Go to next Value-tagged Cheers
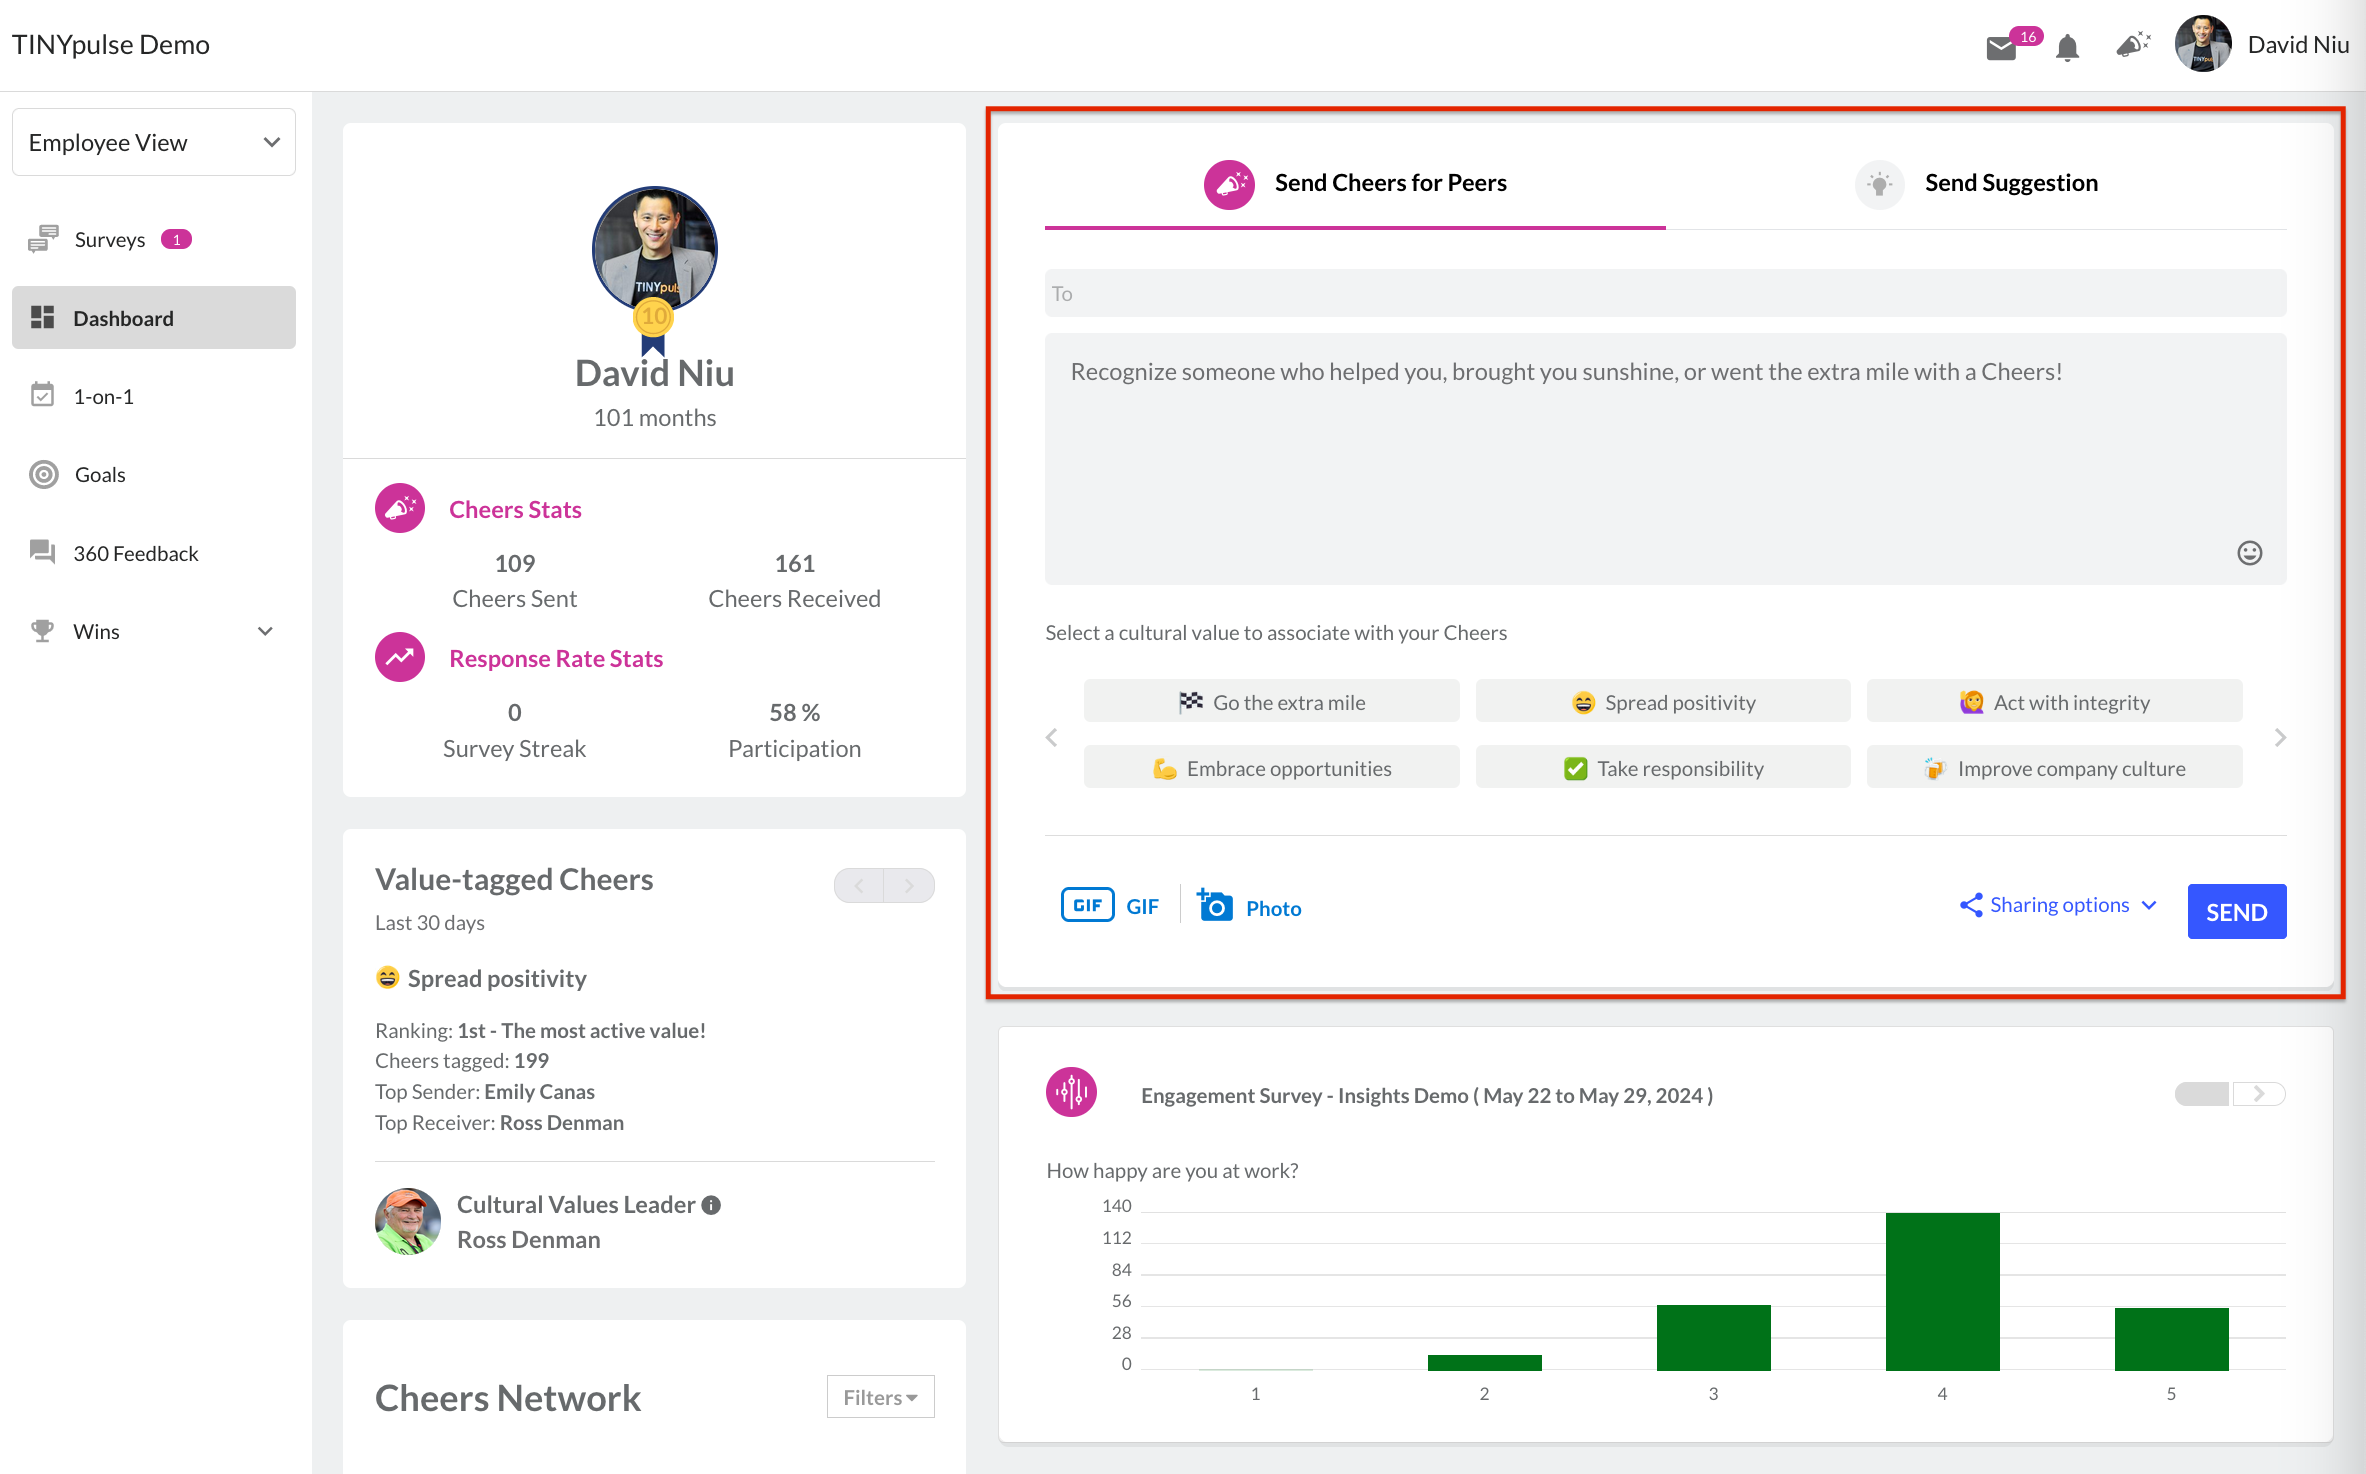Image resolution: width=2366 pixels, height=1474 pixels. 909,885
